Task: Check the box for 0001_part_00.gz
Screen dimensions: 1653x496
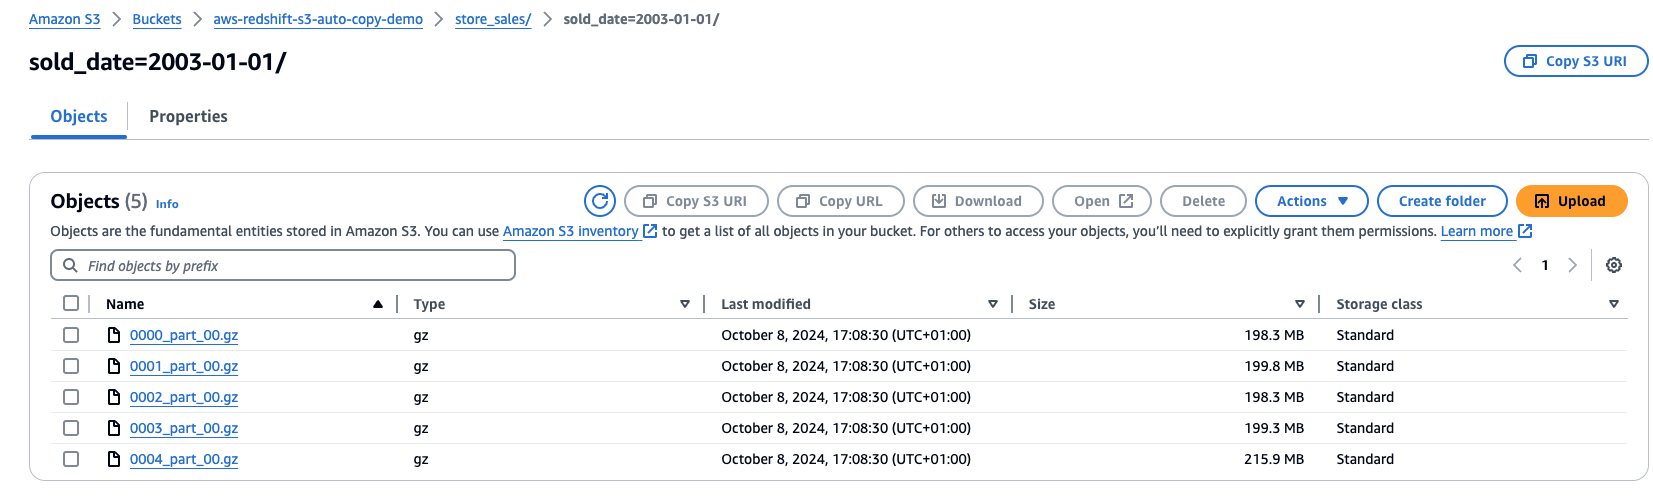Action: point(71,366)
